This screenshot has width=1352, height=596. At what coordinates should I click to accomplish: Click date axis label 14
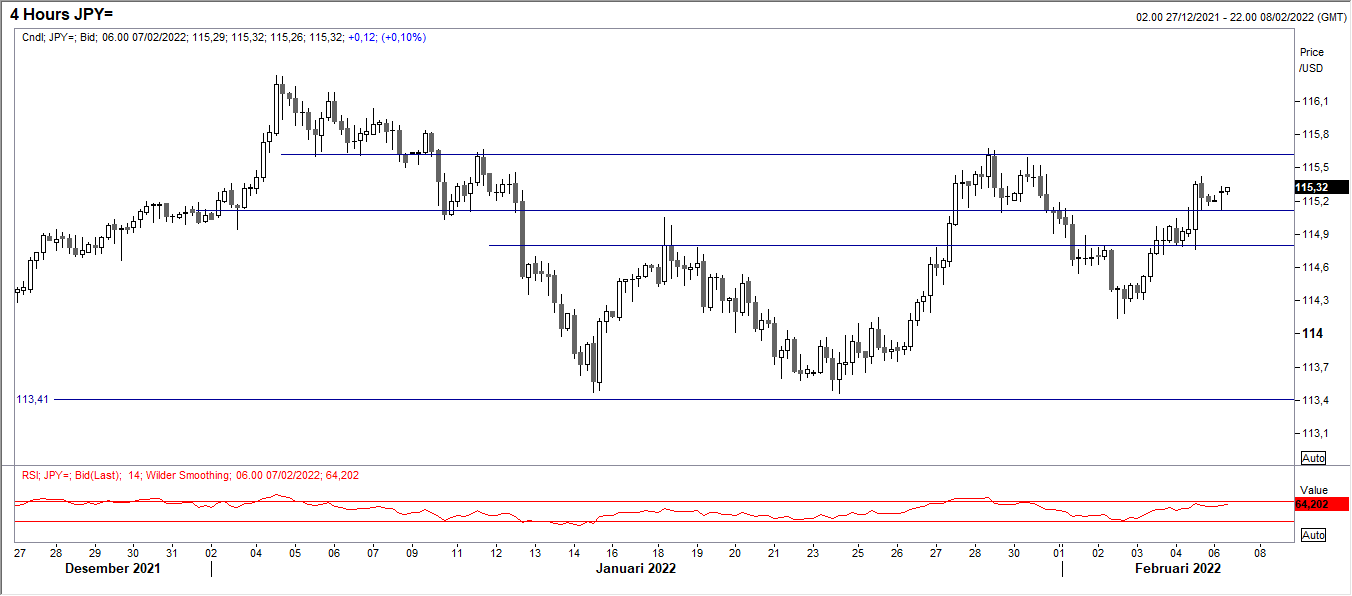pyautogui.click(x=574, y=552)
